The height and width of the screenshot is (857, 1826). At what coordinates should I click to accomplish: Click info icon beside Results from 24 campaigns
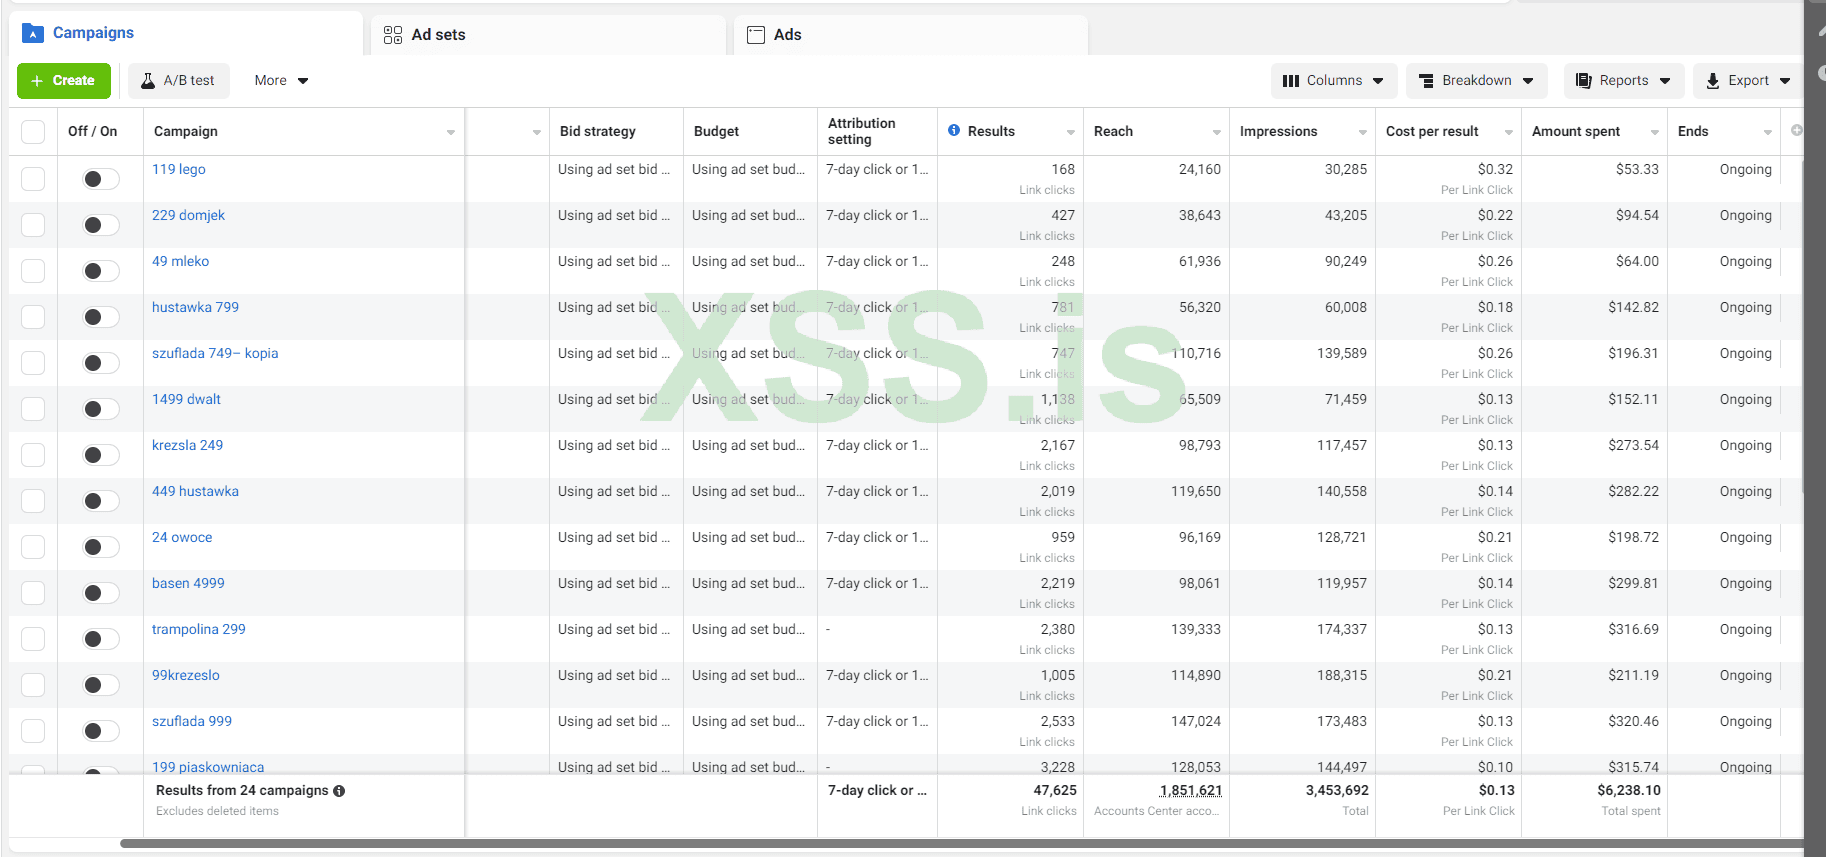(339, 791)
